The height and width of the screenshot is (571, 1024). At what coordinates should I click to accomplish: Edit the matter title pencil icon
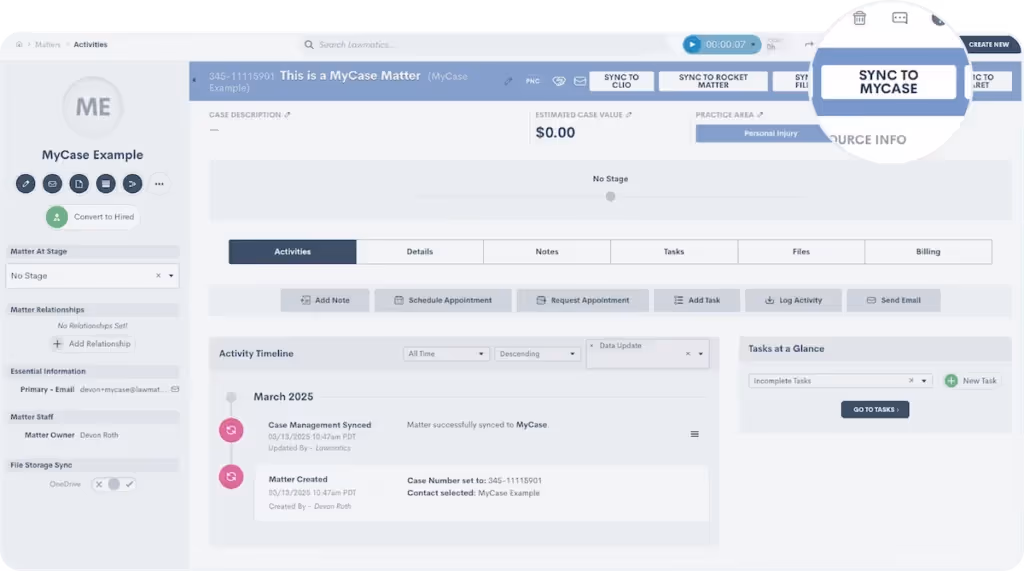coord(508,81)
